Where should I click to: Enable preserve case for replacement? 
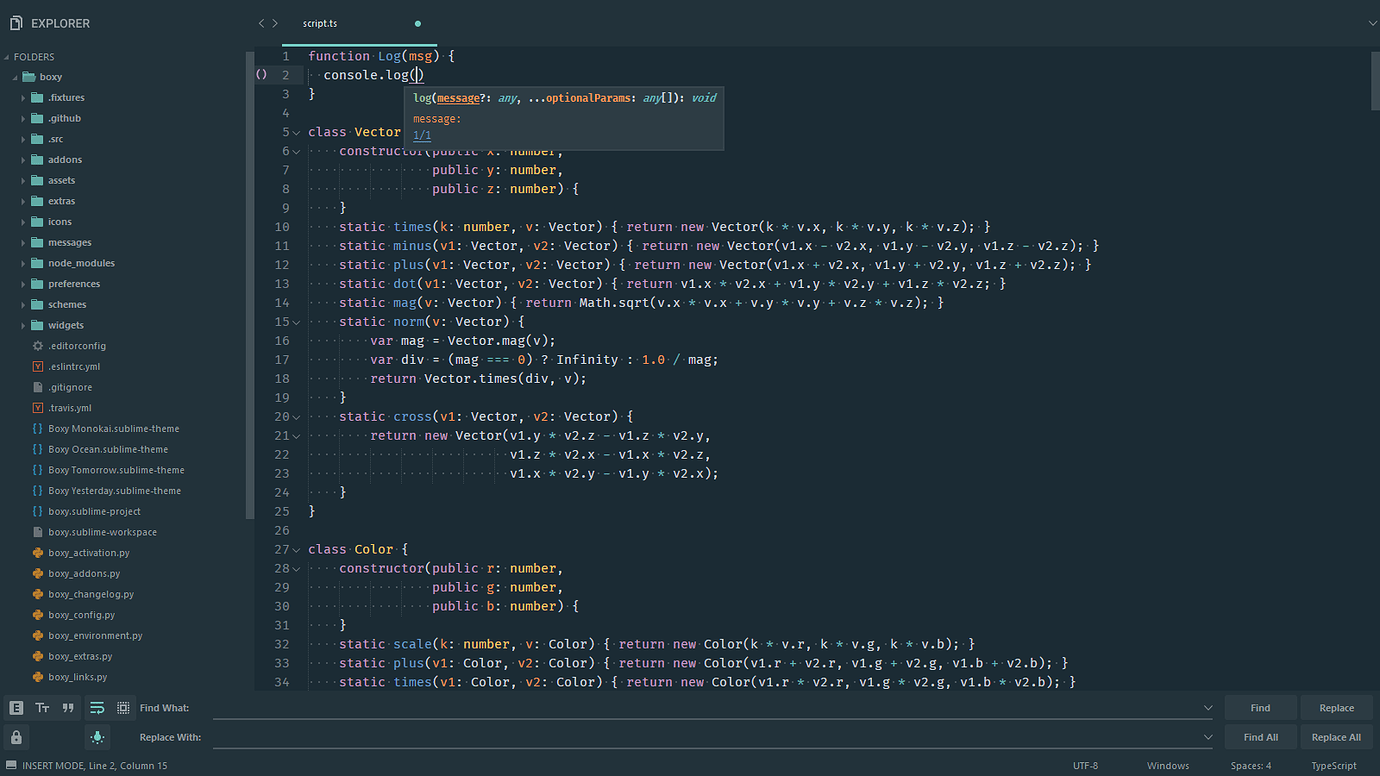pyautogui.click(x=16, y=737)
